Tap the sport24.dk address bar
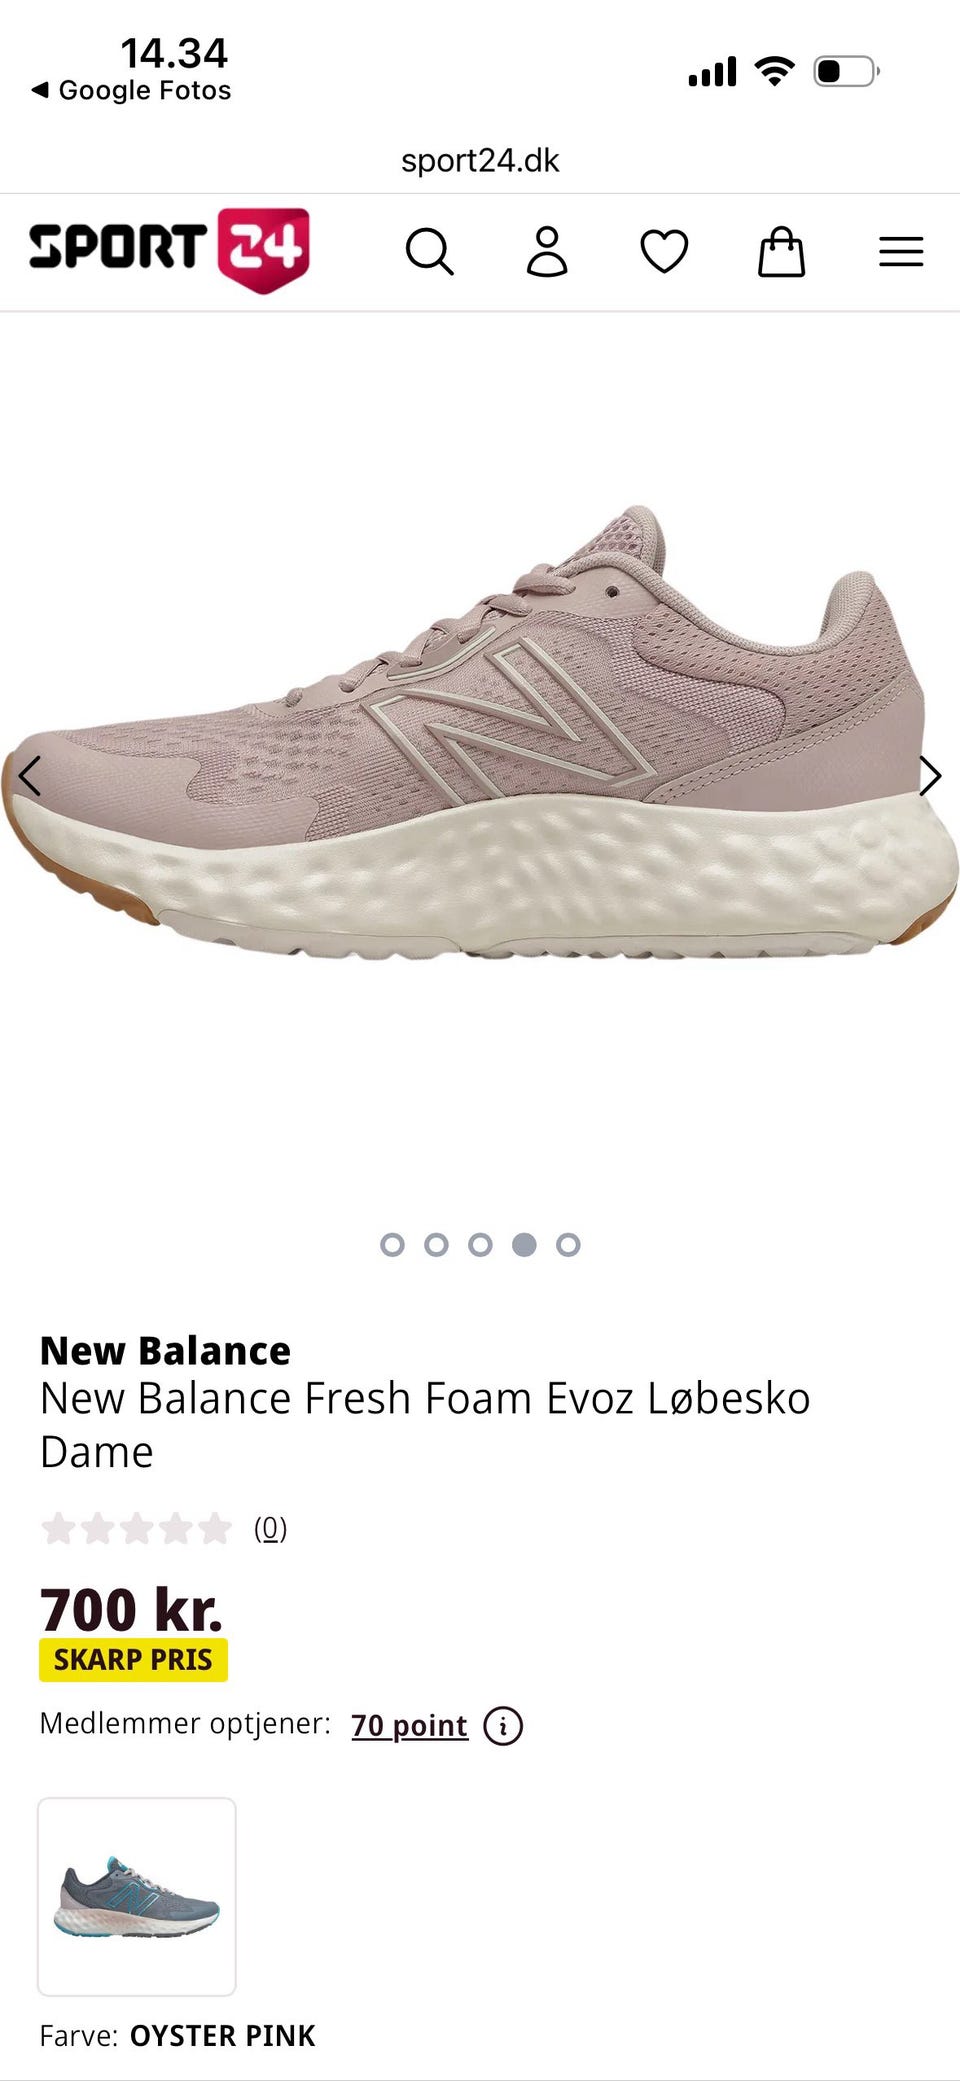Viewport: 960px width, 2081px height. click(x=480, y=160)
